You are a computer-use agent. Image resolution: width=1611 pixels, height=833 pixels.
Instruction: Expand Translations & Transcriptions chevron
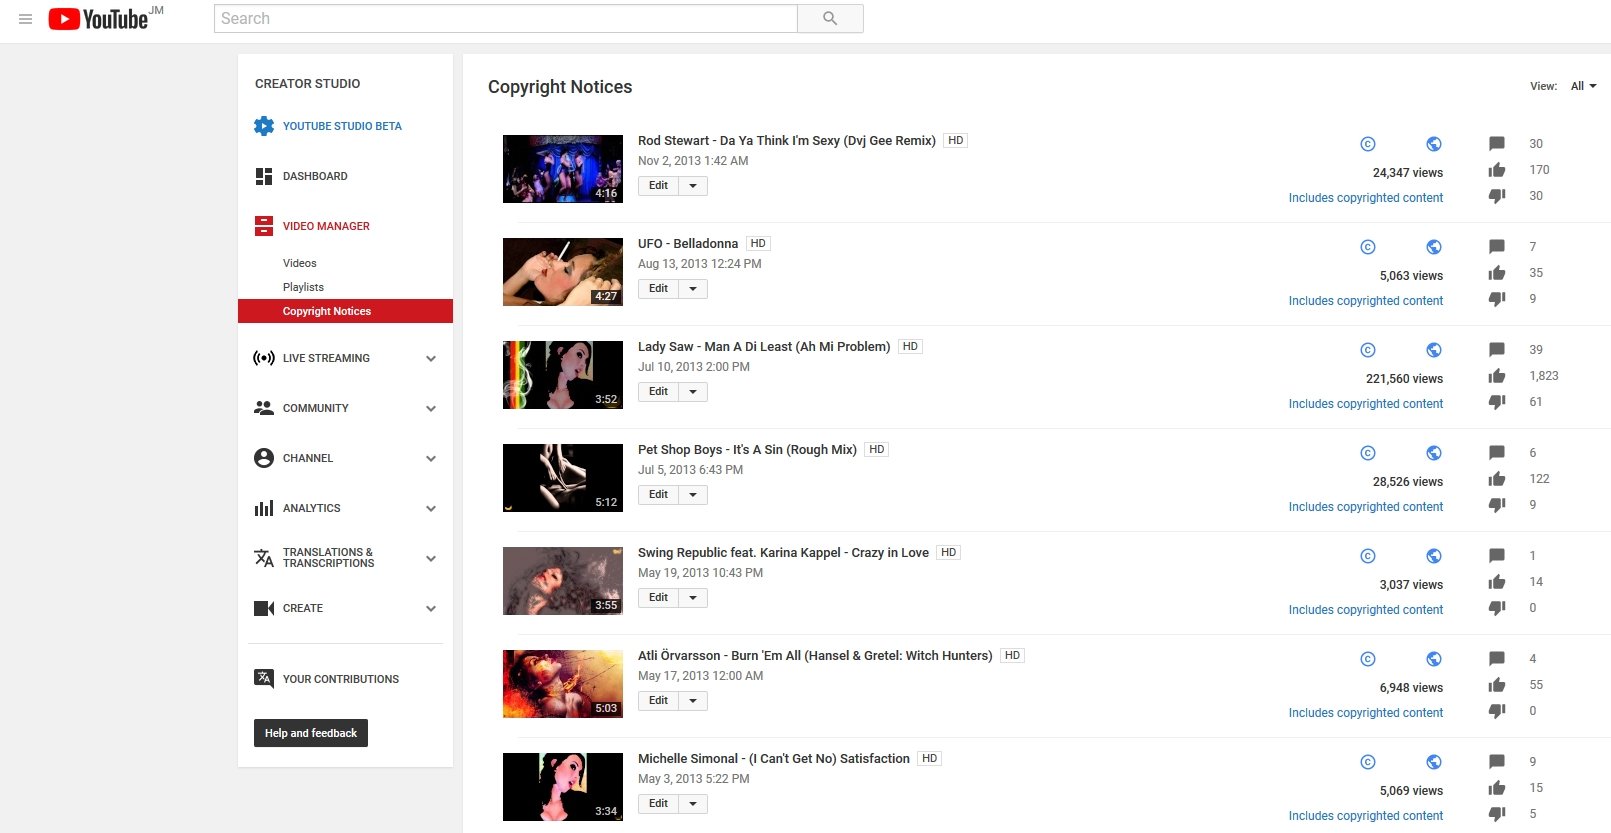click(431, 558)
